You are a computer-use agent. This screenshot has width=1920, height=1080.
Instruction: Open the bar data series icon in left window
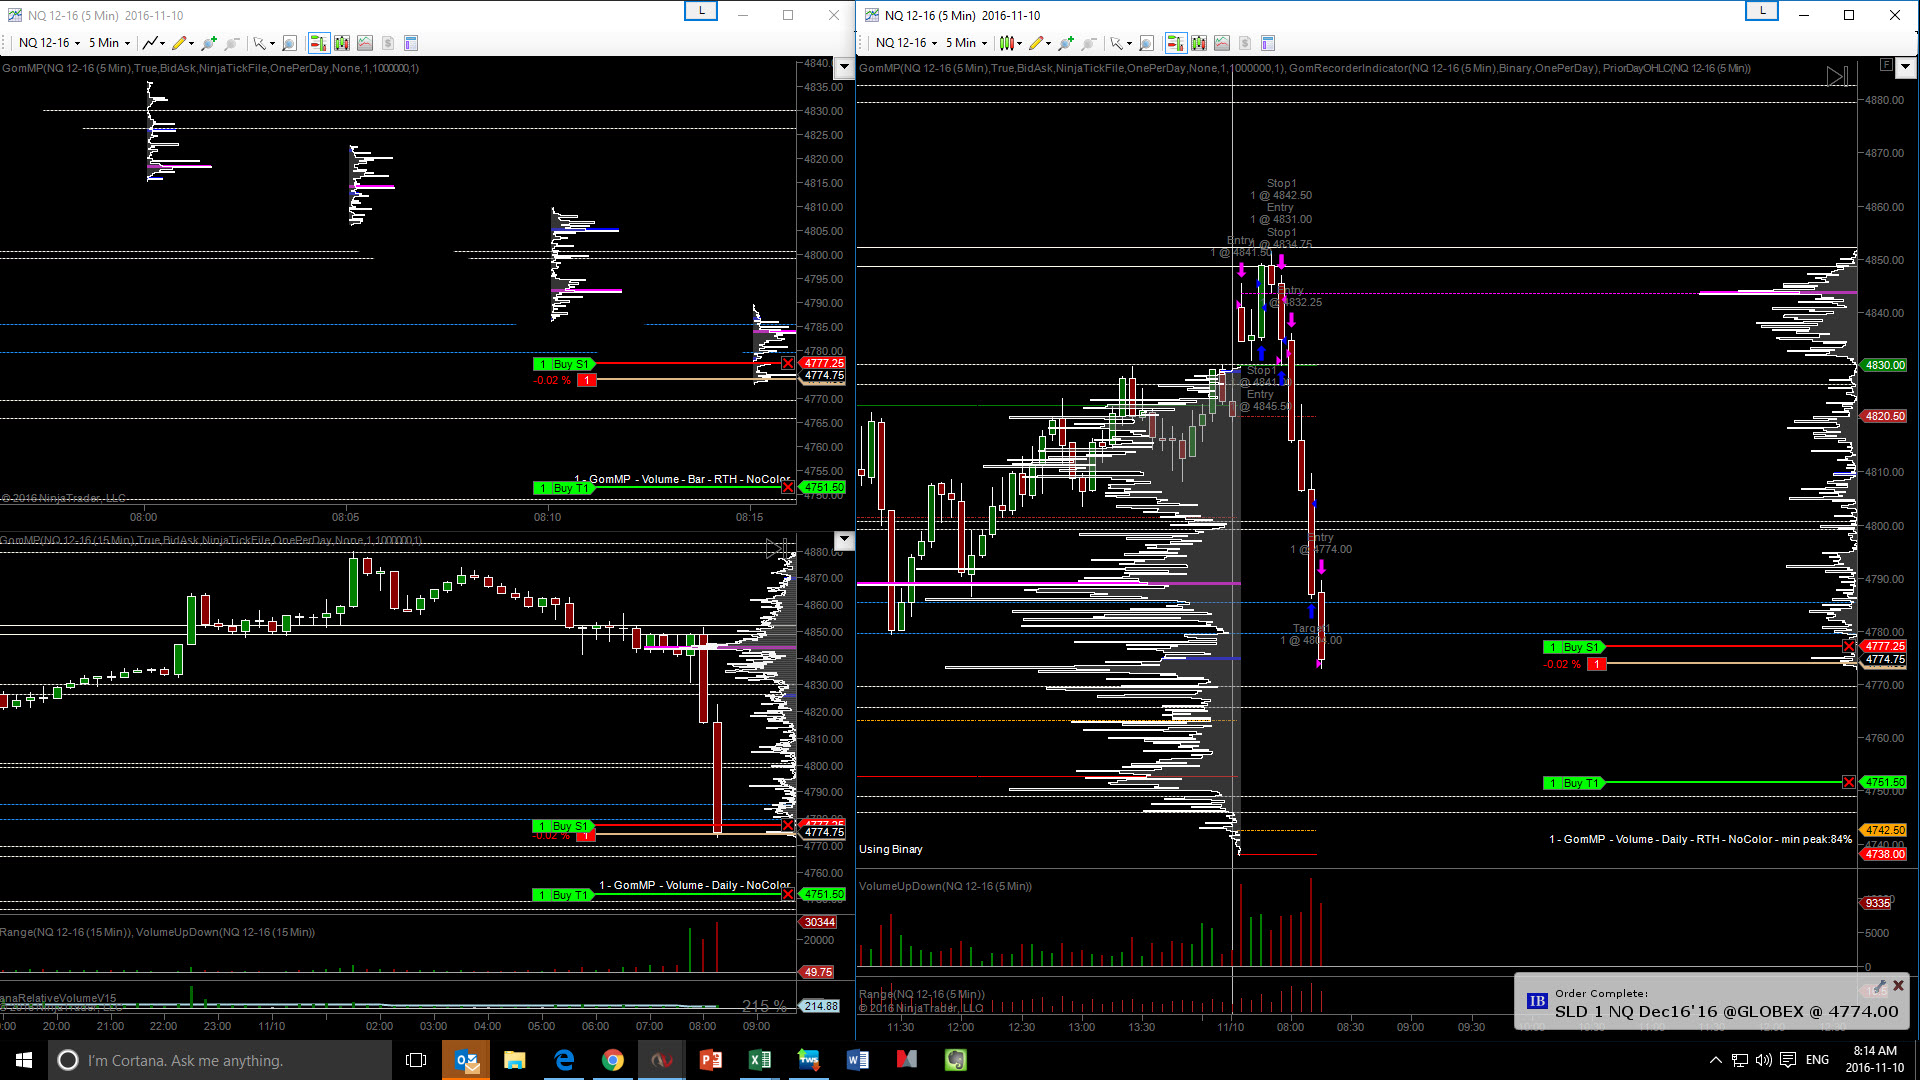(342, 43)
